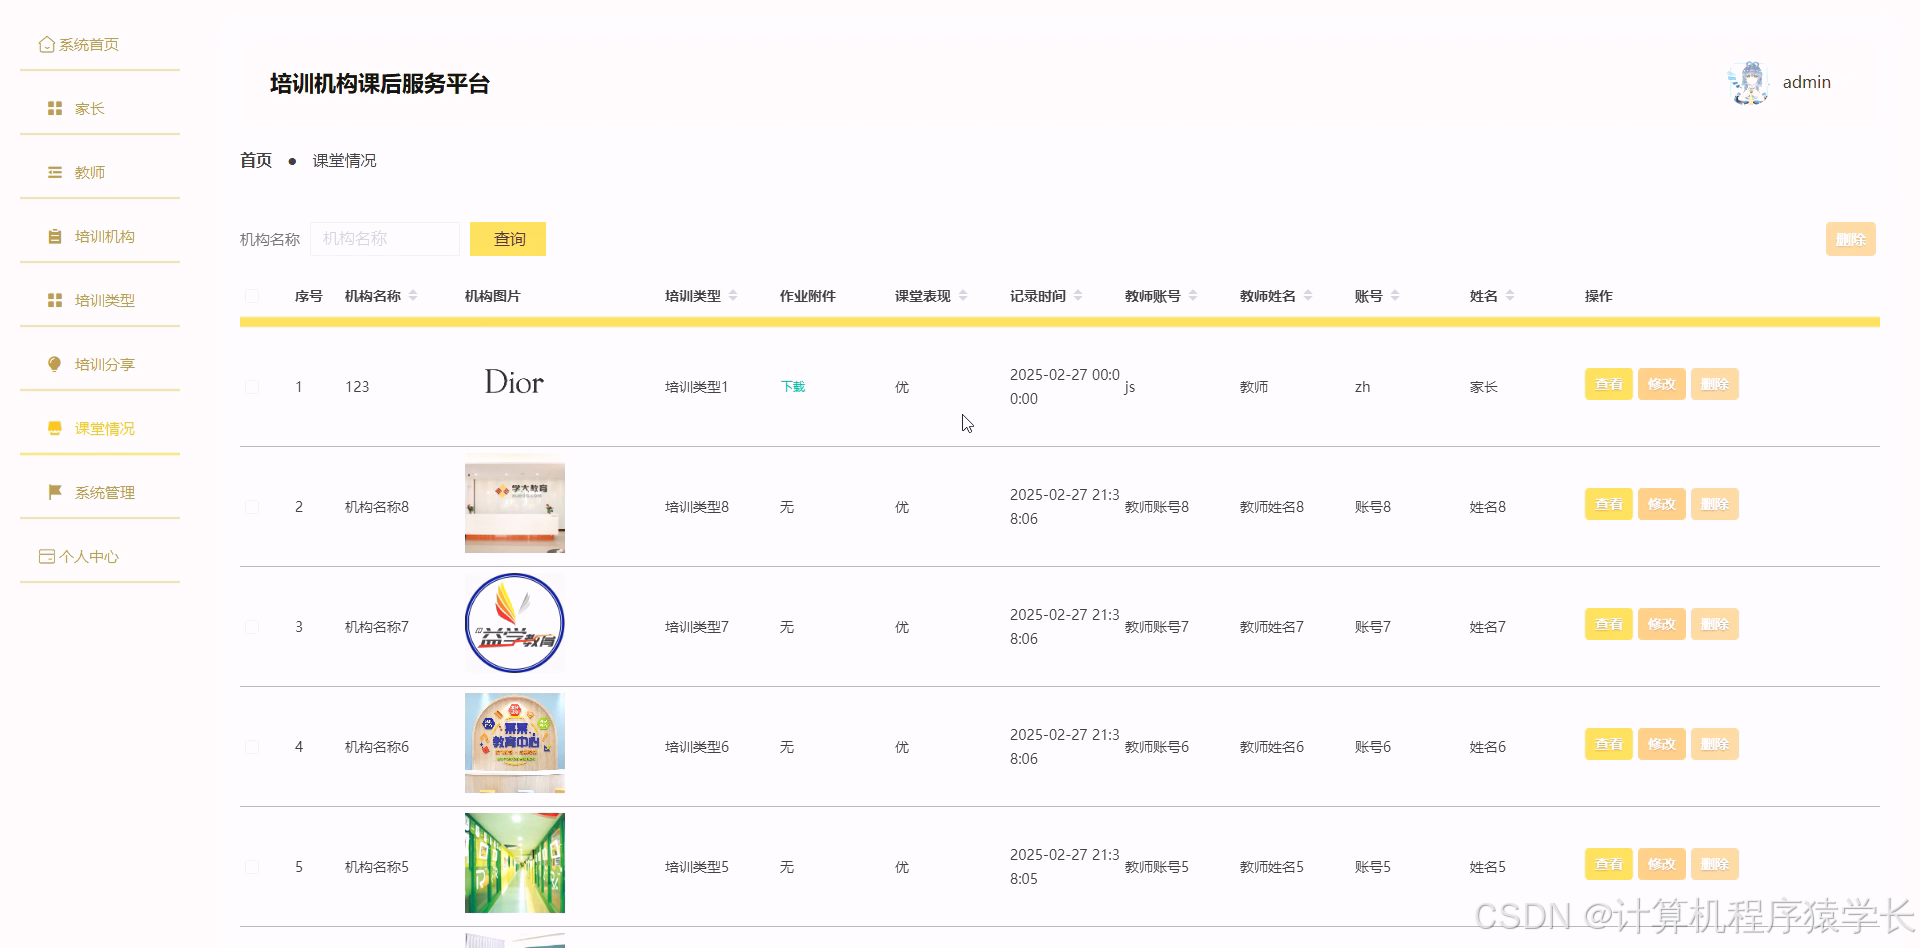The width and height of the screenshot is (1920, 948).
Task: Sort by the 教师账号 column arrows
Action: coord(1193,295)
